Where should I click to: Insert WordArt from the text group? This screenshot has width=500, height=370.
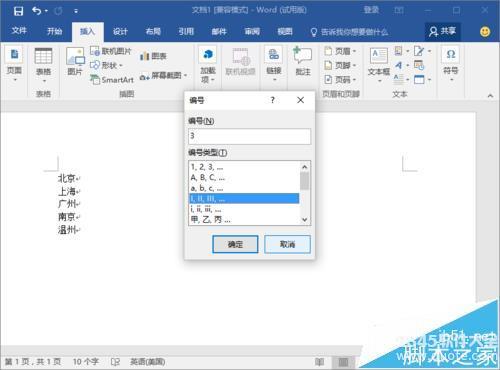(x=401, y=65)
